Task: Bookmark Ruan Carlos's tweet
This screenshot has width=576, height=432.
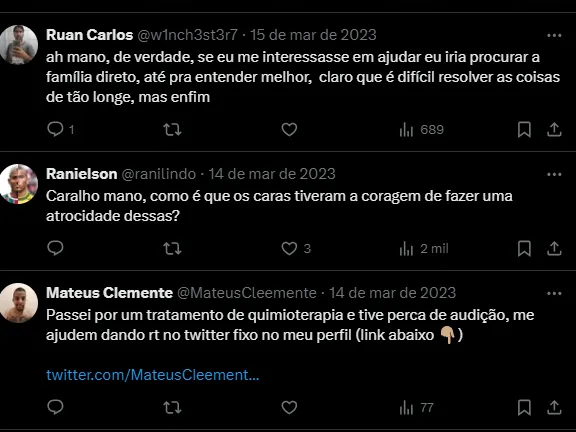Action: tap(524, 129)
